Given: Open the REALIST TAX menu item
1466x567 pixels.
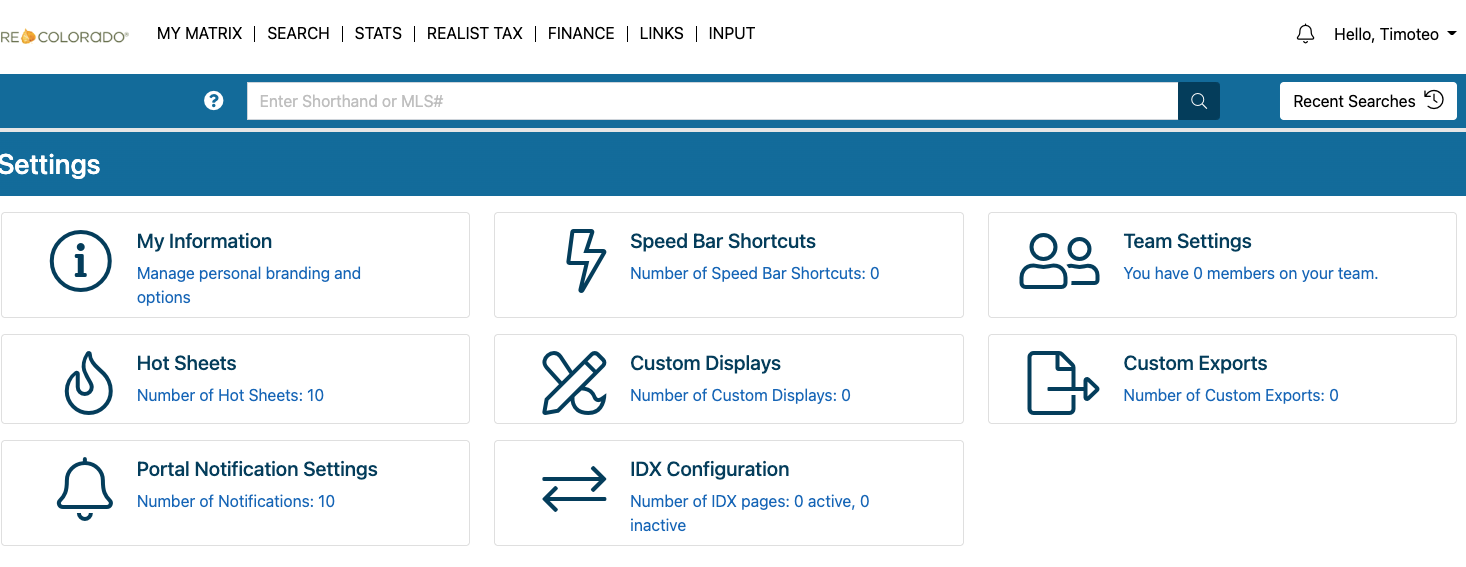Looking at the screenshot, I should (474, 33).
